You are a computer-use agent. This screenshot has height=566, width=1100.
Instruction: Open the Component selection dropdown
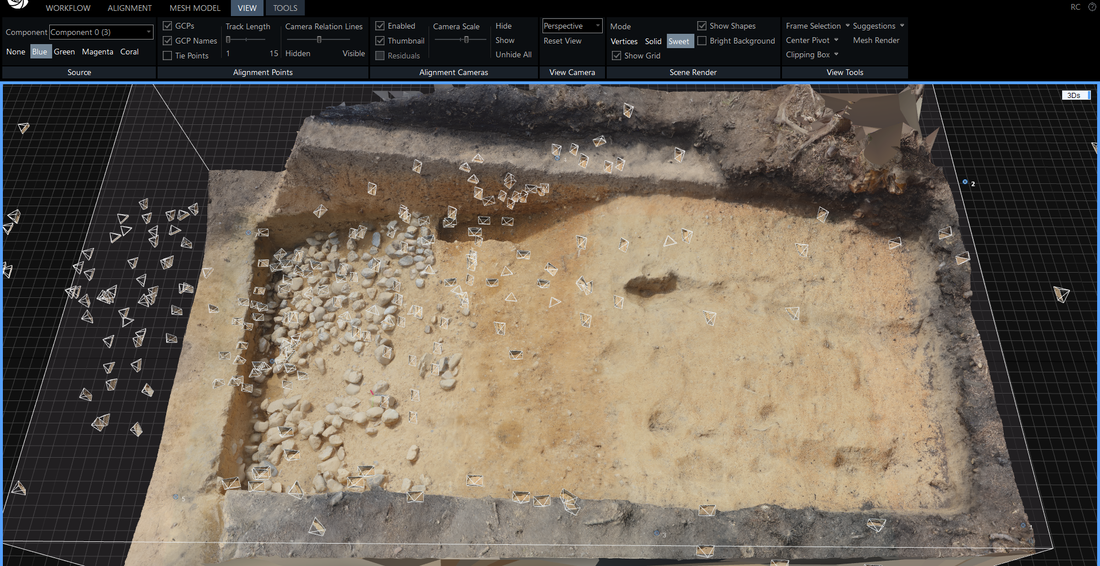pos(101,33)
